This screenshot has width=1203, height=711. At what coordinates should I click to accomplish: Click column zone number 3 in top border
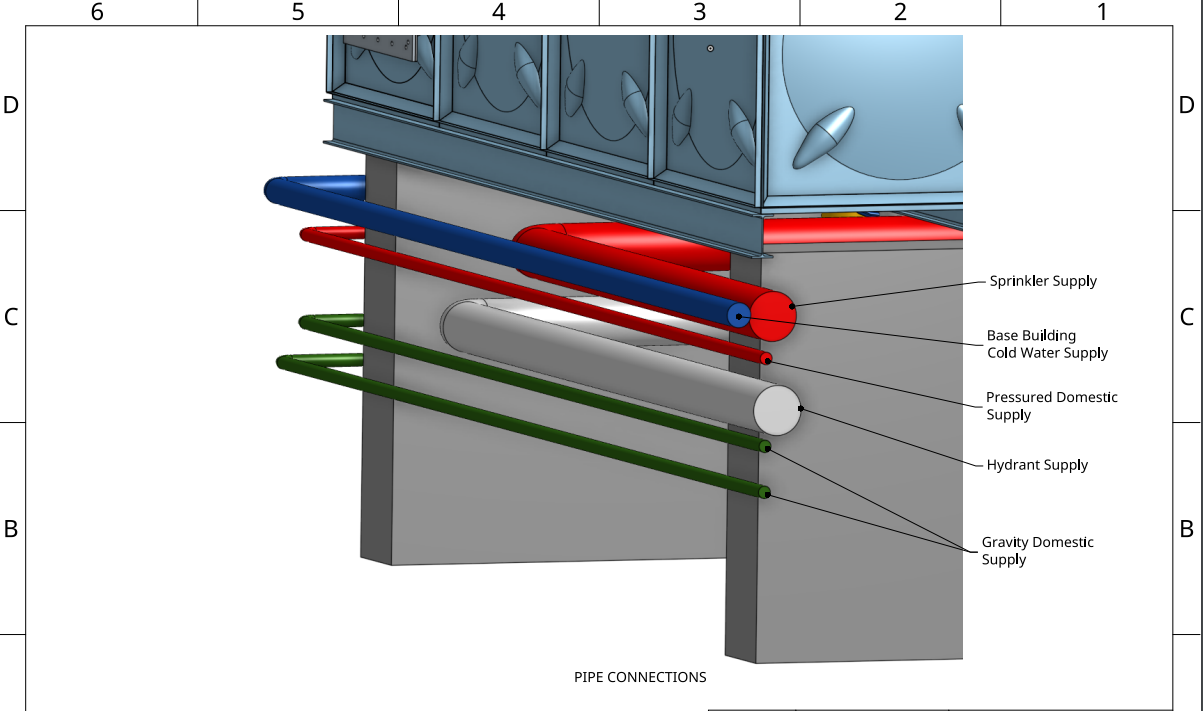point(700,12)
